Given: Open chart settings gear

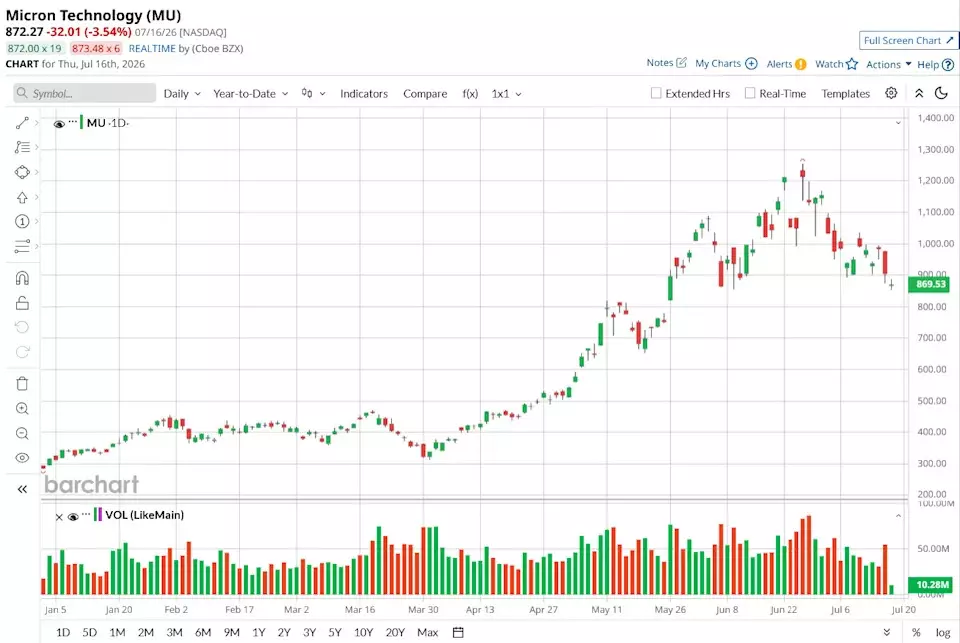Looking at the screenshot, I should coord(891,93).
